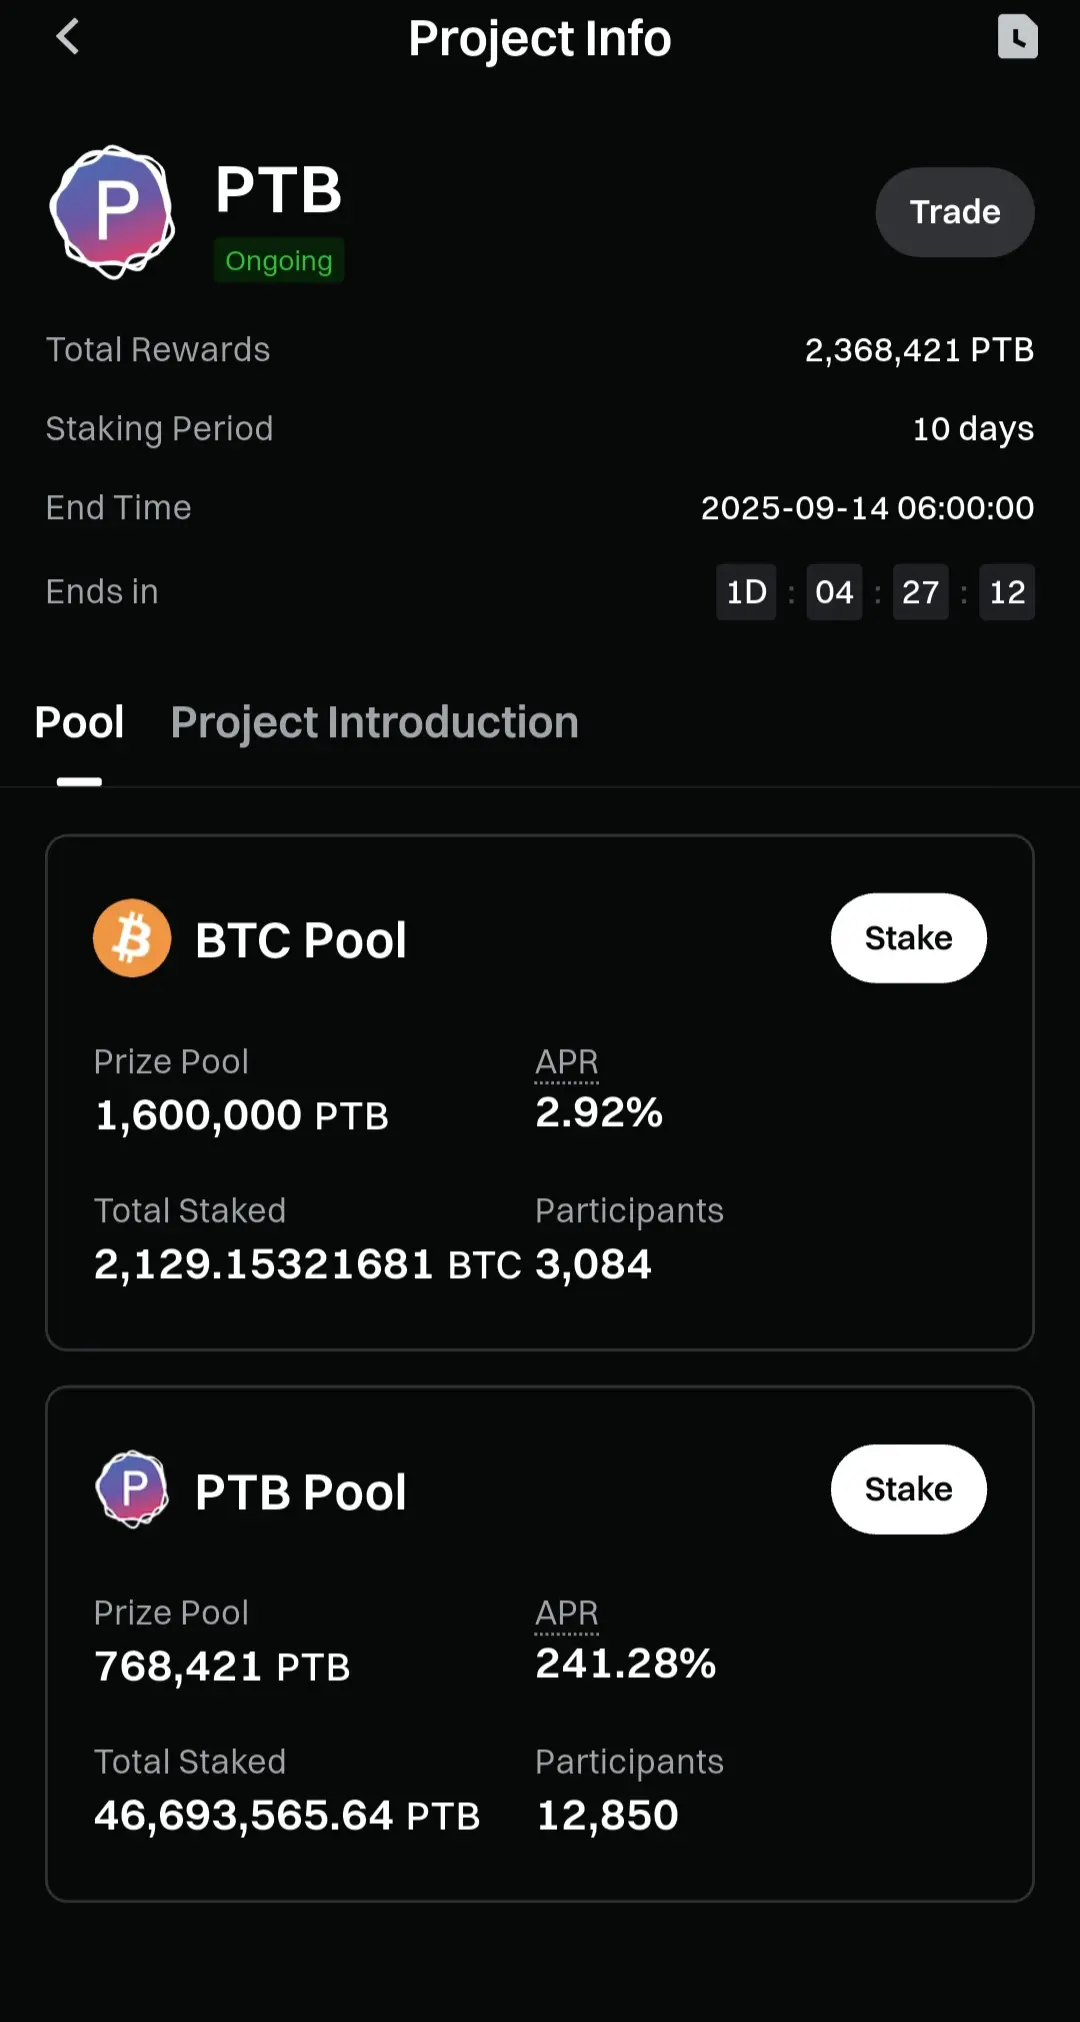This screenshot has width=1080, height=2022.
Task: Tap the End Time 2025-09-14 value
Action: tap(867, 508)
